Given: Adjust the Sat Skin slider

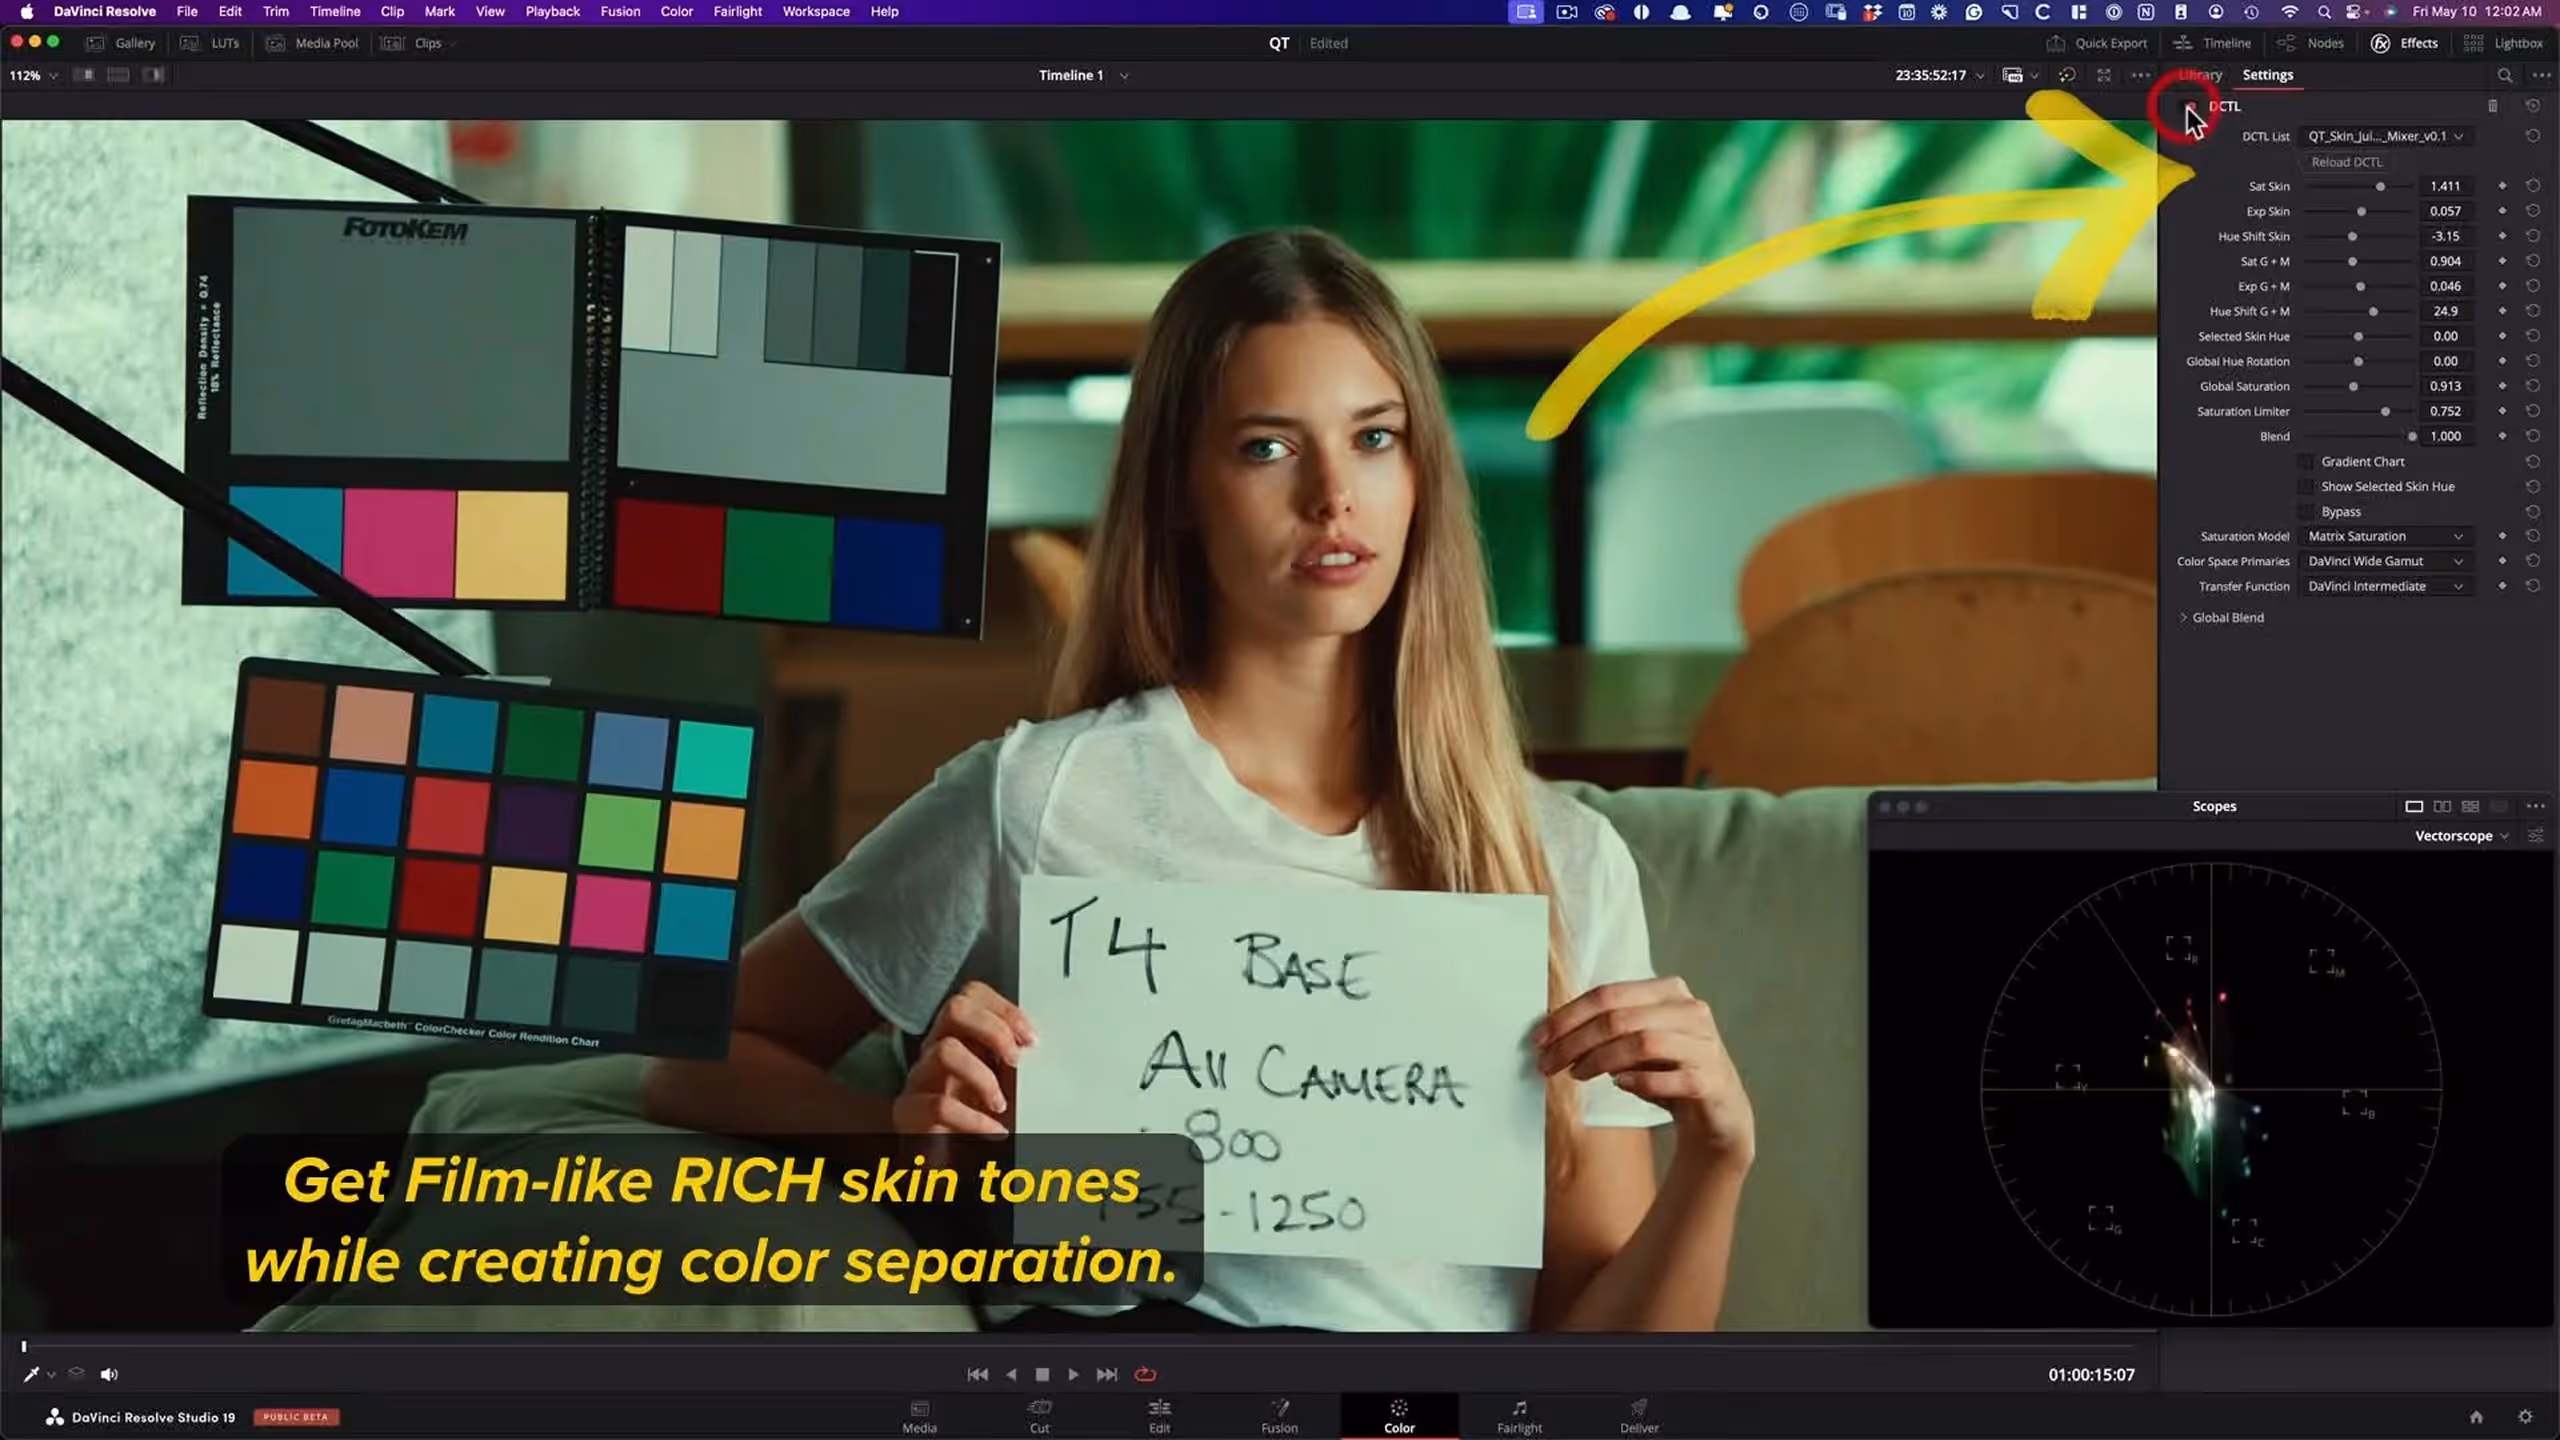Looking at the screenshot, I should [2380, 186].
